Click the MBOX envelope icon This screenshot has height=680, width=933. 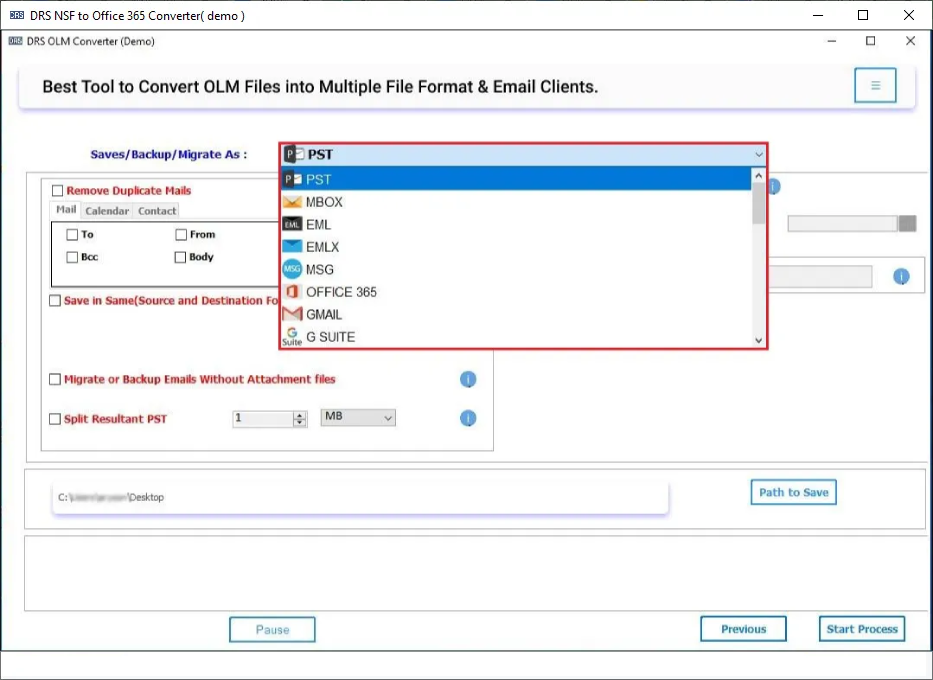point(292,202)
